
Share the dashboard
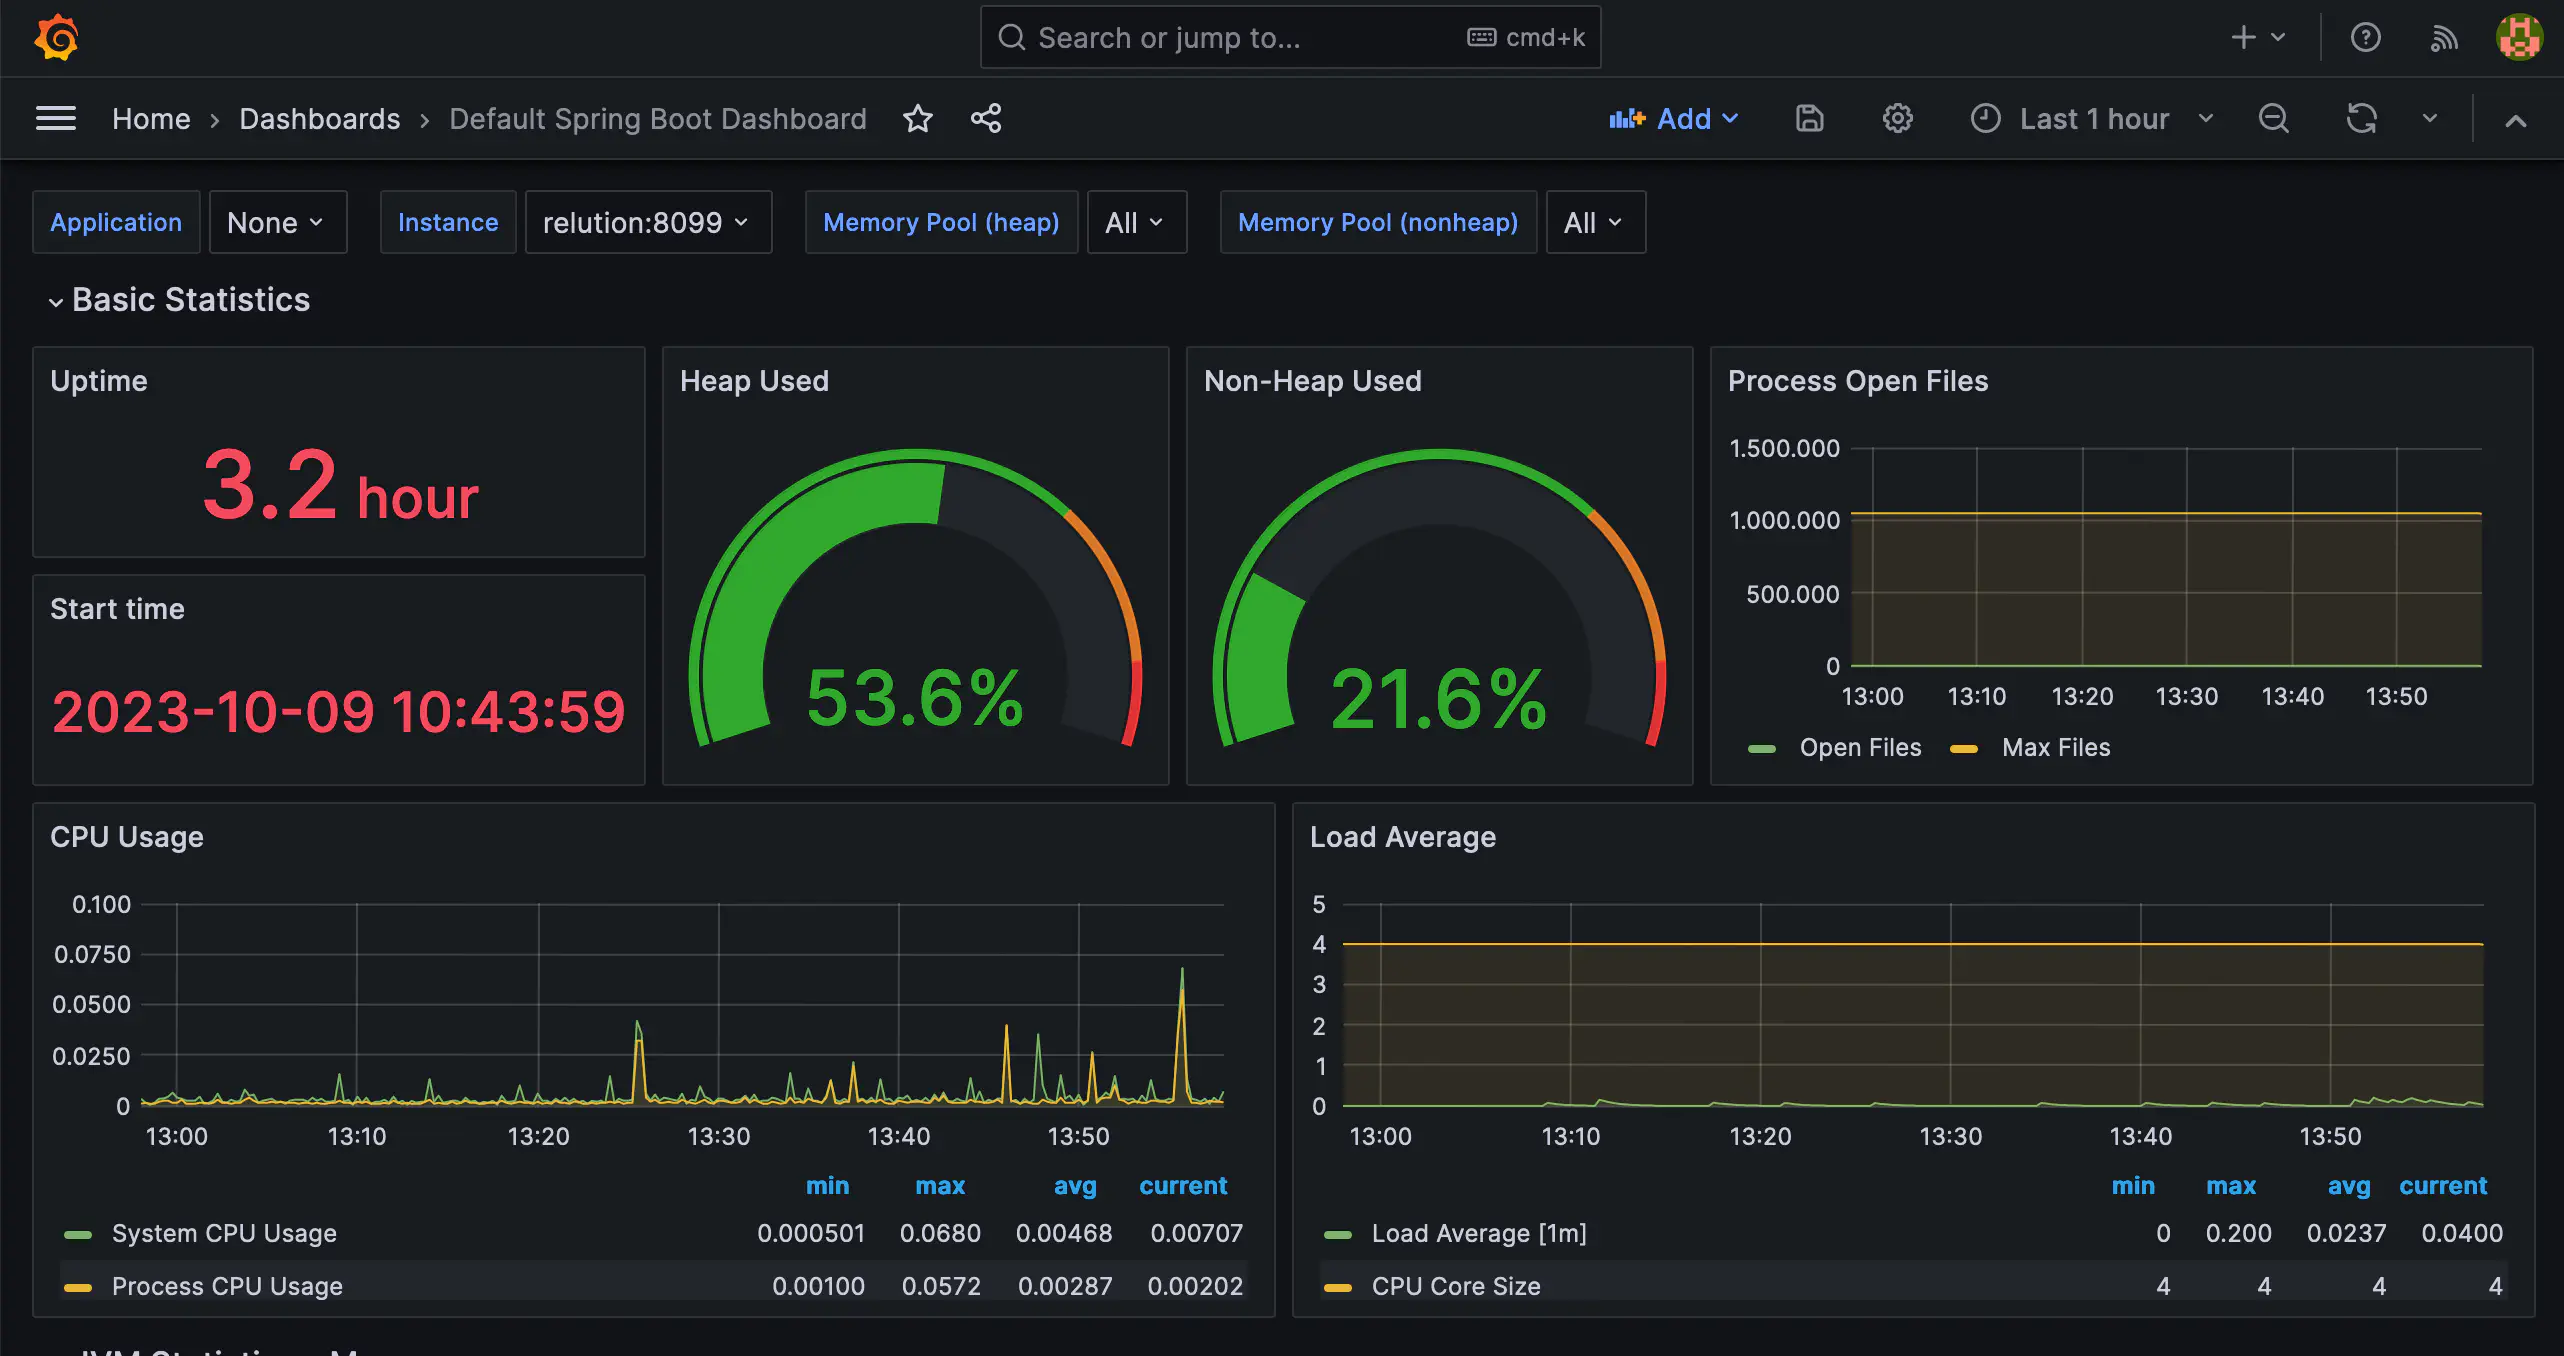985,118
